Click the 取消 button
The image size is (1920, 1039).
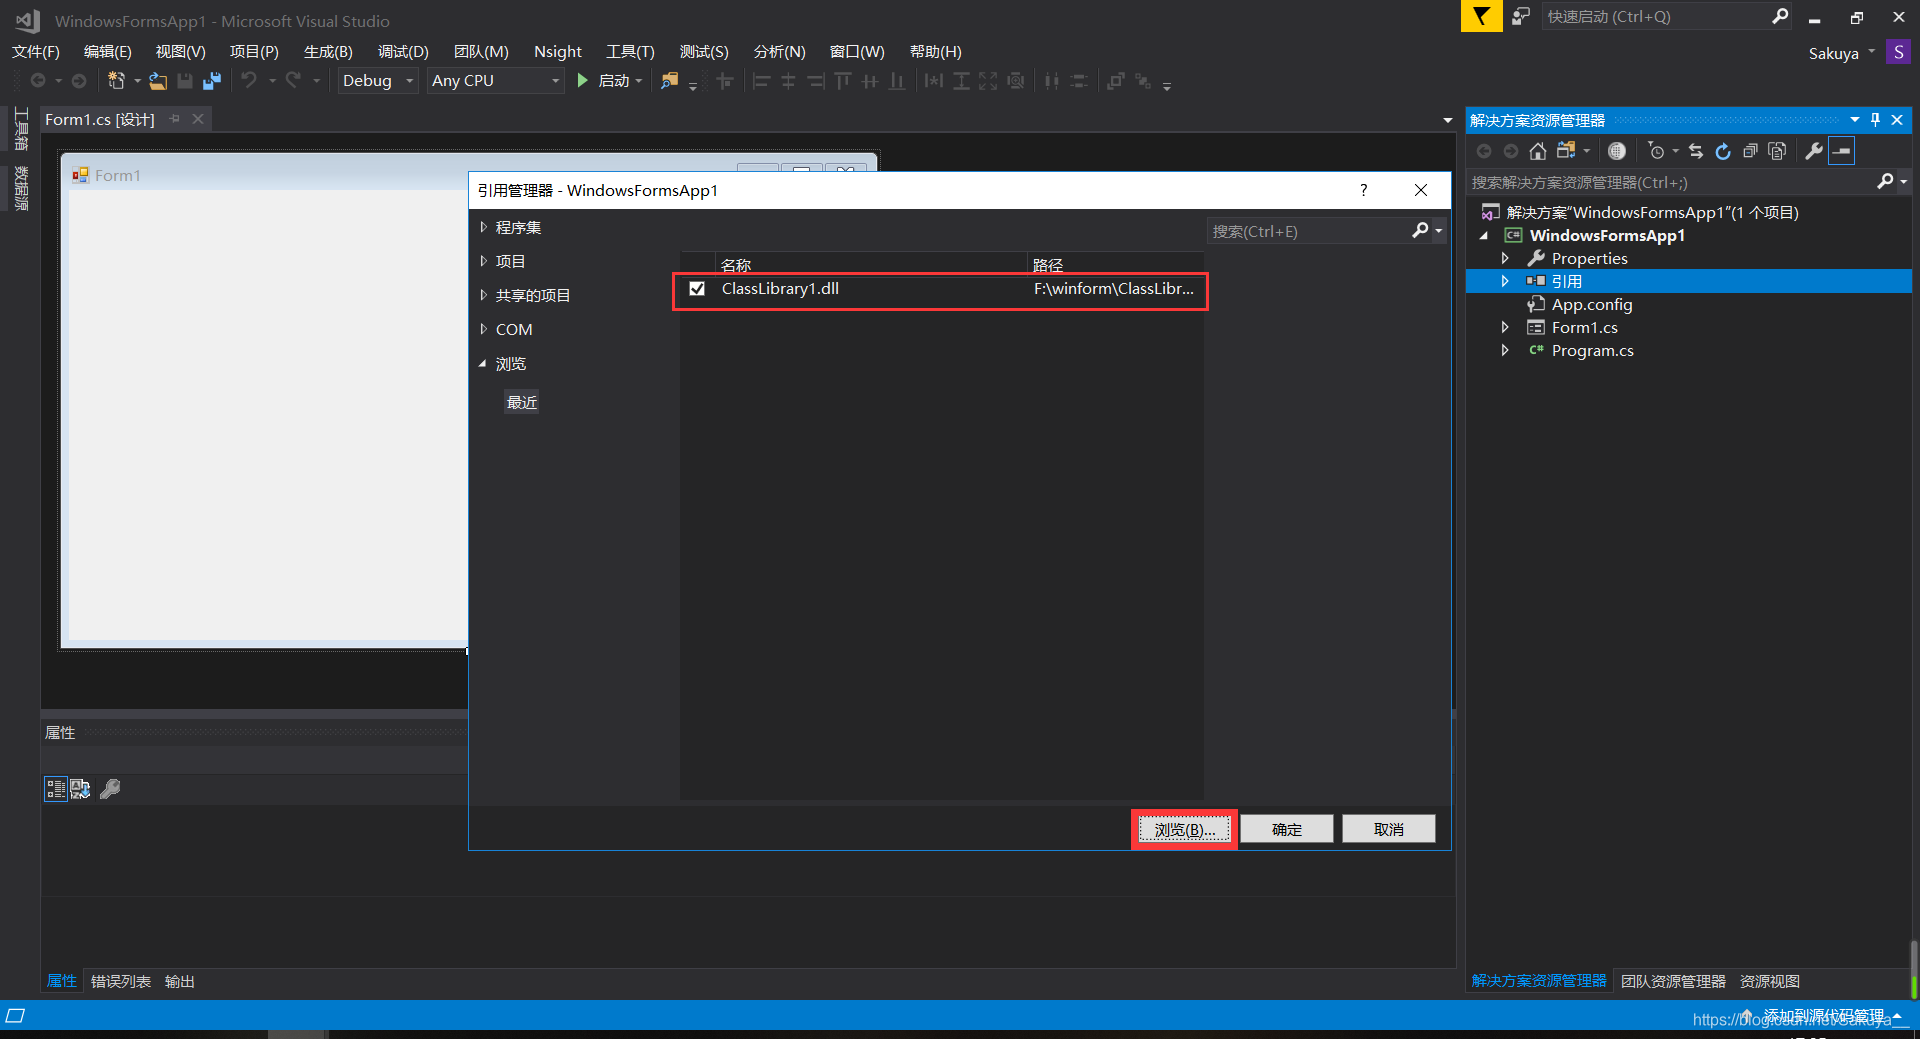point(1389,829)
